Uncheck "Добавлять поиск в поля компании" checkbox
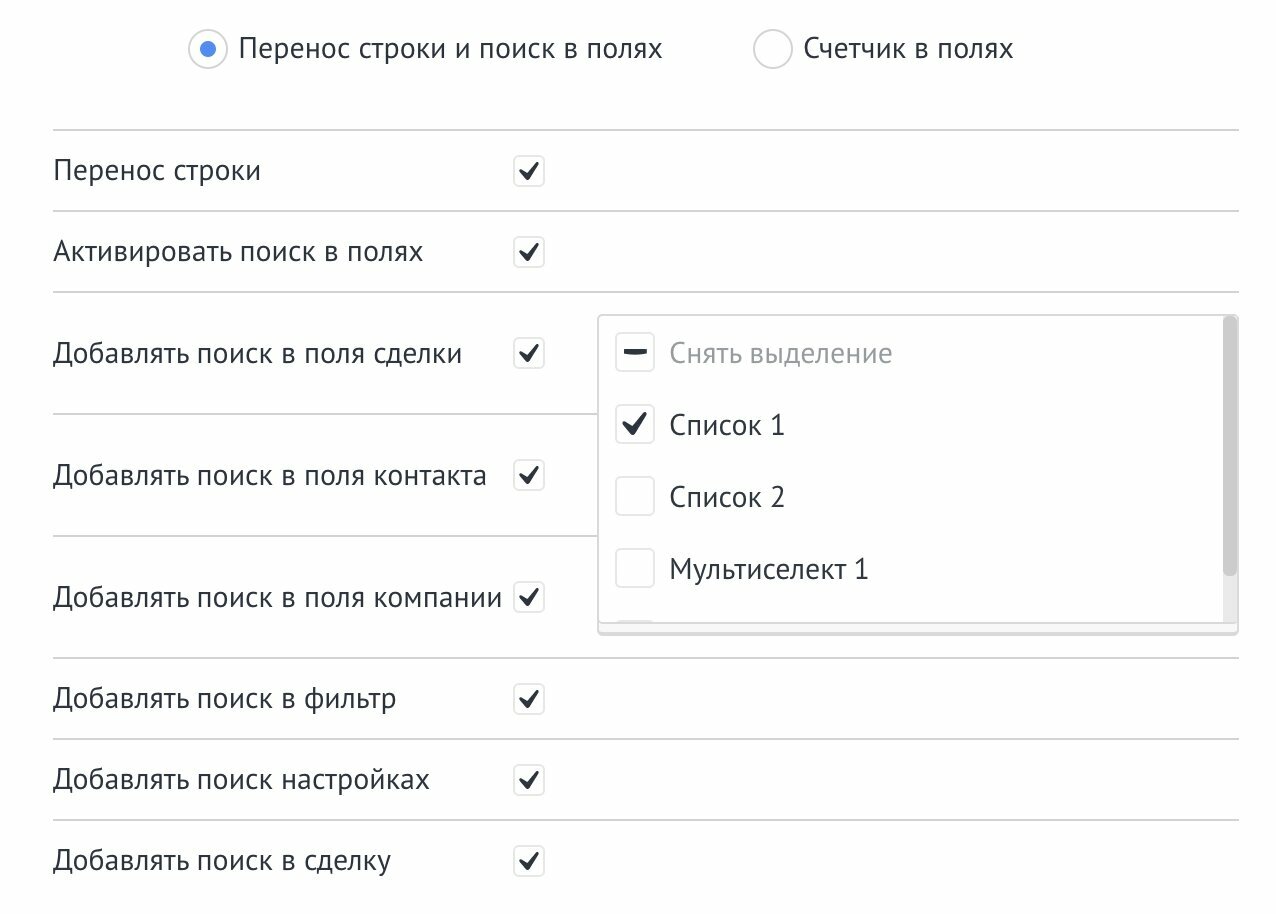This screenshot has height=914, width=1276. point(529,597)
